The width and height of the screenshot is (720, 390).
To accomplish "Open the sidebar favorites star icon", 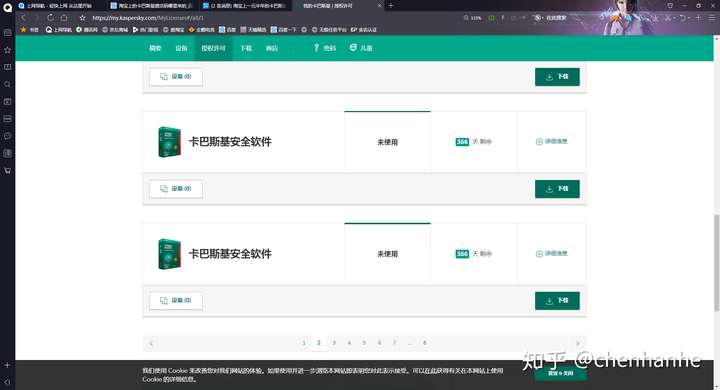I will coord(7,50).
